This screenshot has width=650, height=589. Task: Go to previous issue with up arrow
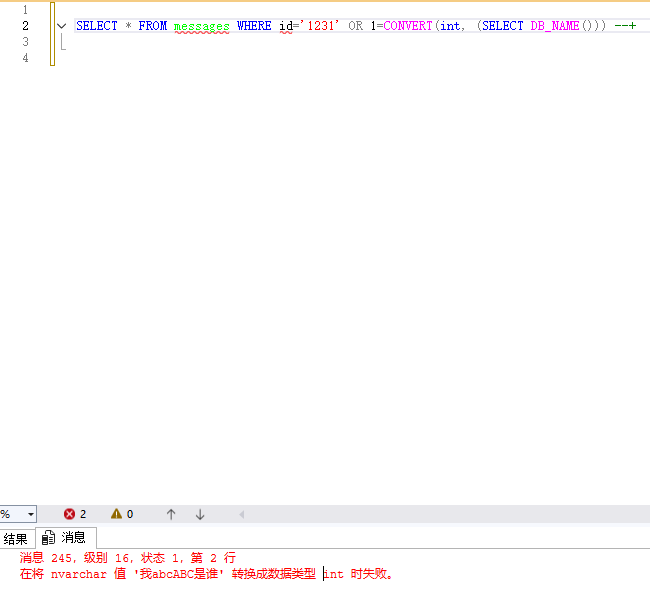pyautogui.click(x=171, y=514)
